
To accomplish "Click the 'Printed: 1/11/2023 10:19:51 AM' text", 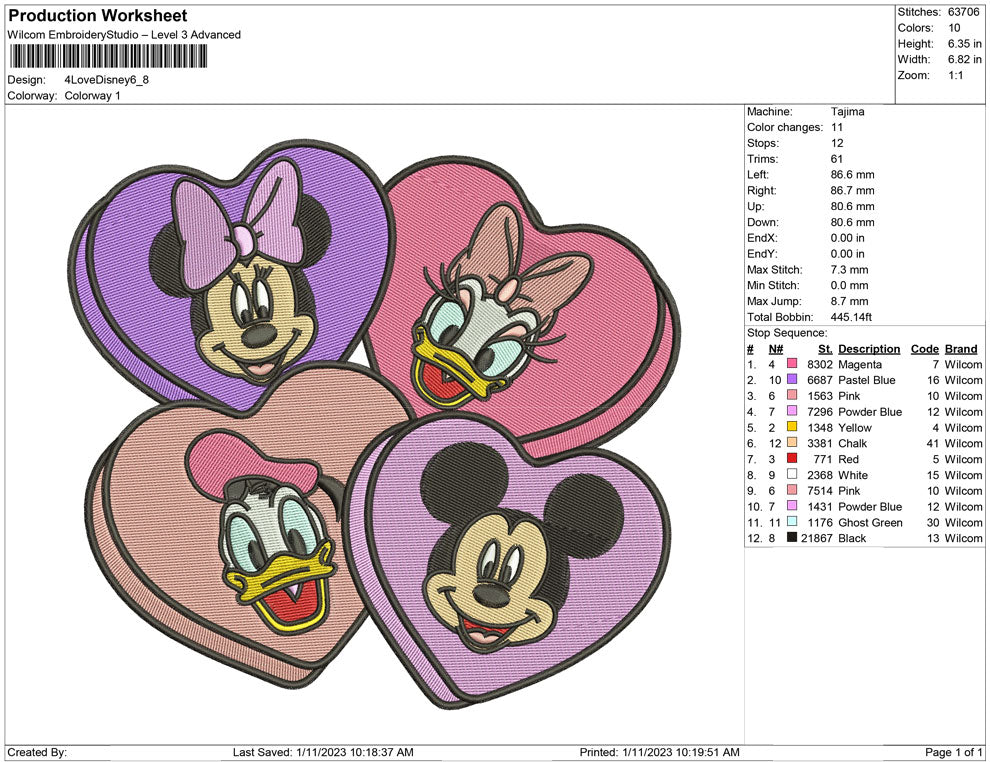I will pos(659,752).
